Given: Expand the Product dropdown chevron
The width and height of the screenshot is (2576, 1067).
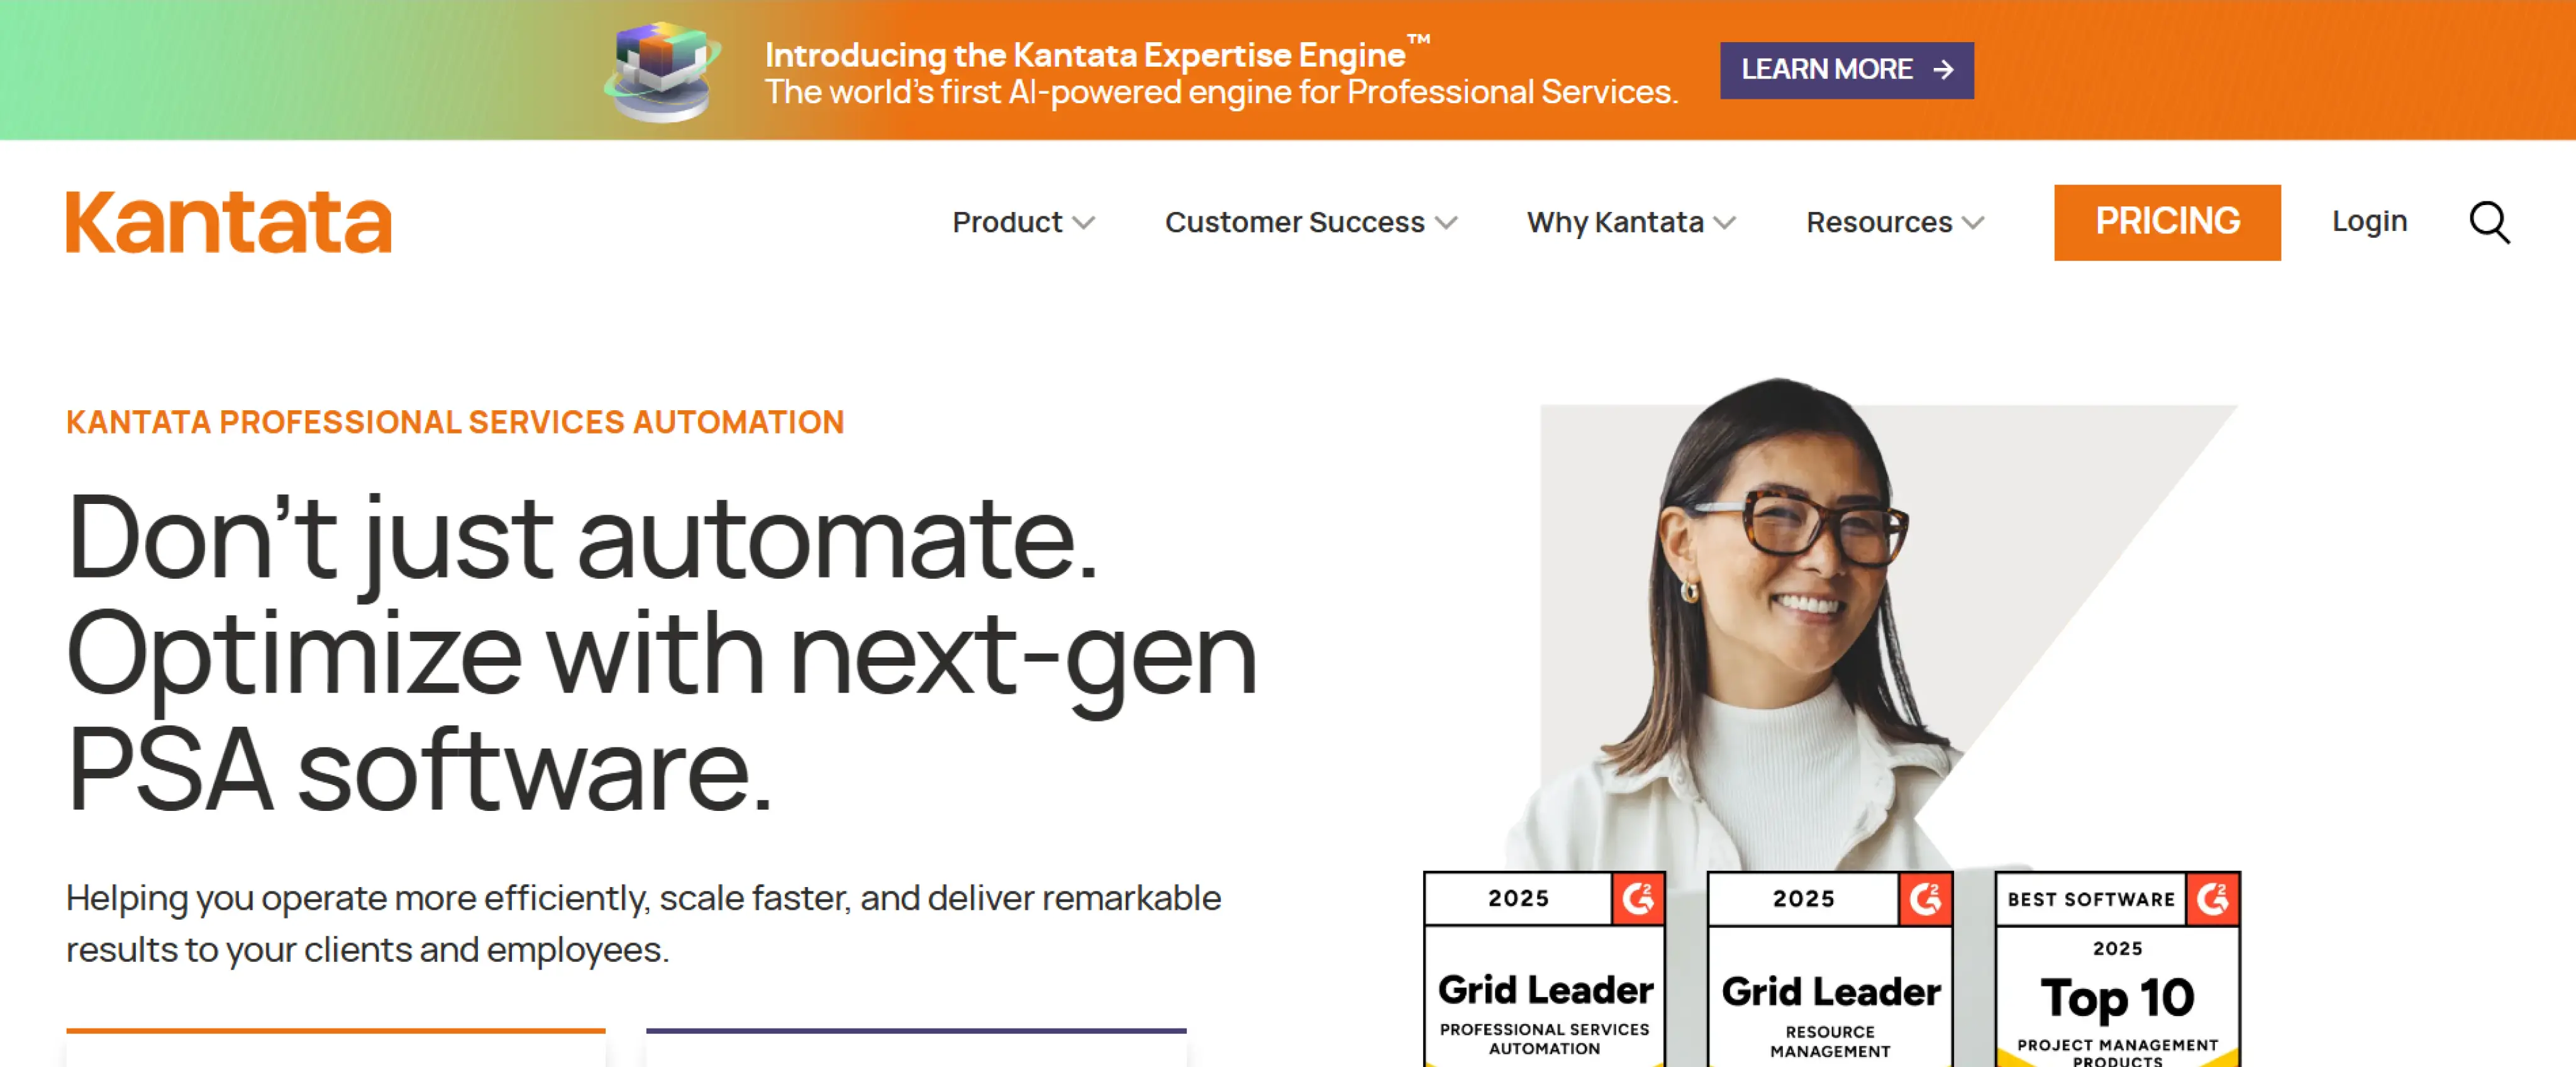Looking at the screenshot, I should [1084, 223].
